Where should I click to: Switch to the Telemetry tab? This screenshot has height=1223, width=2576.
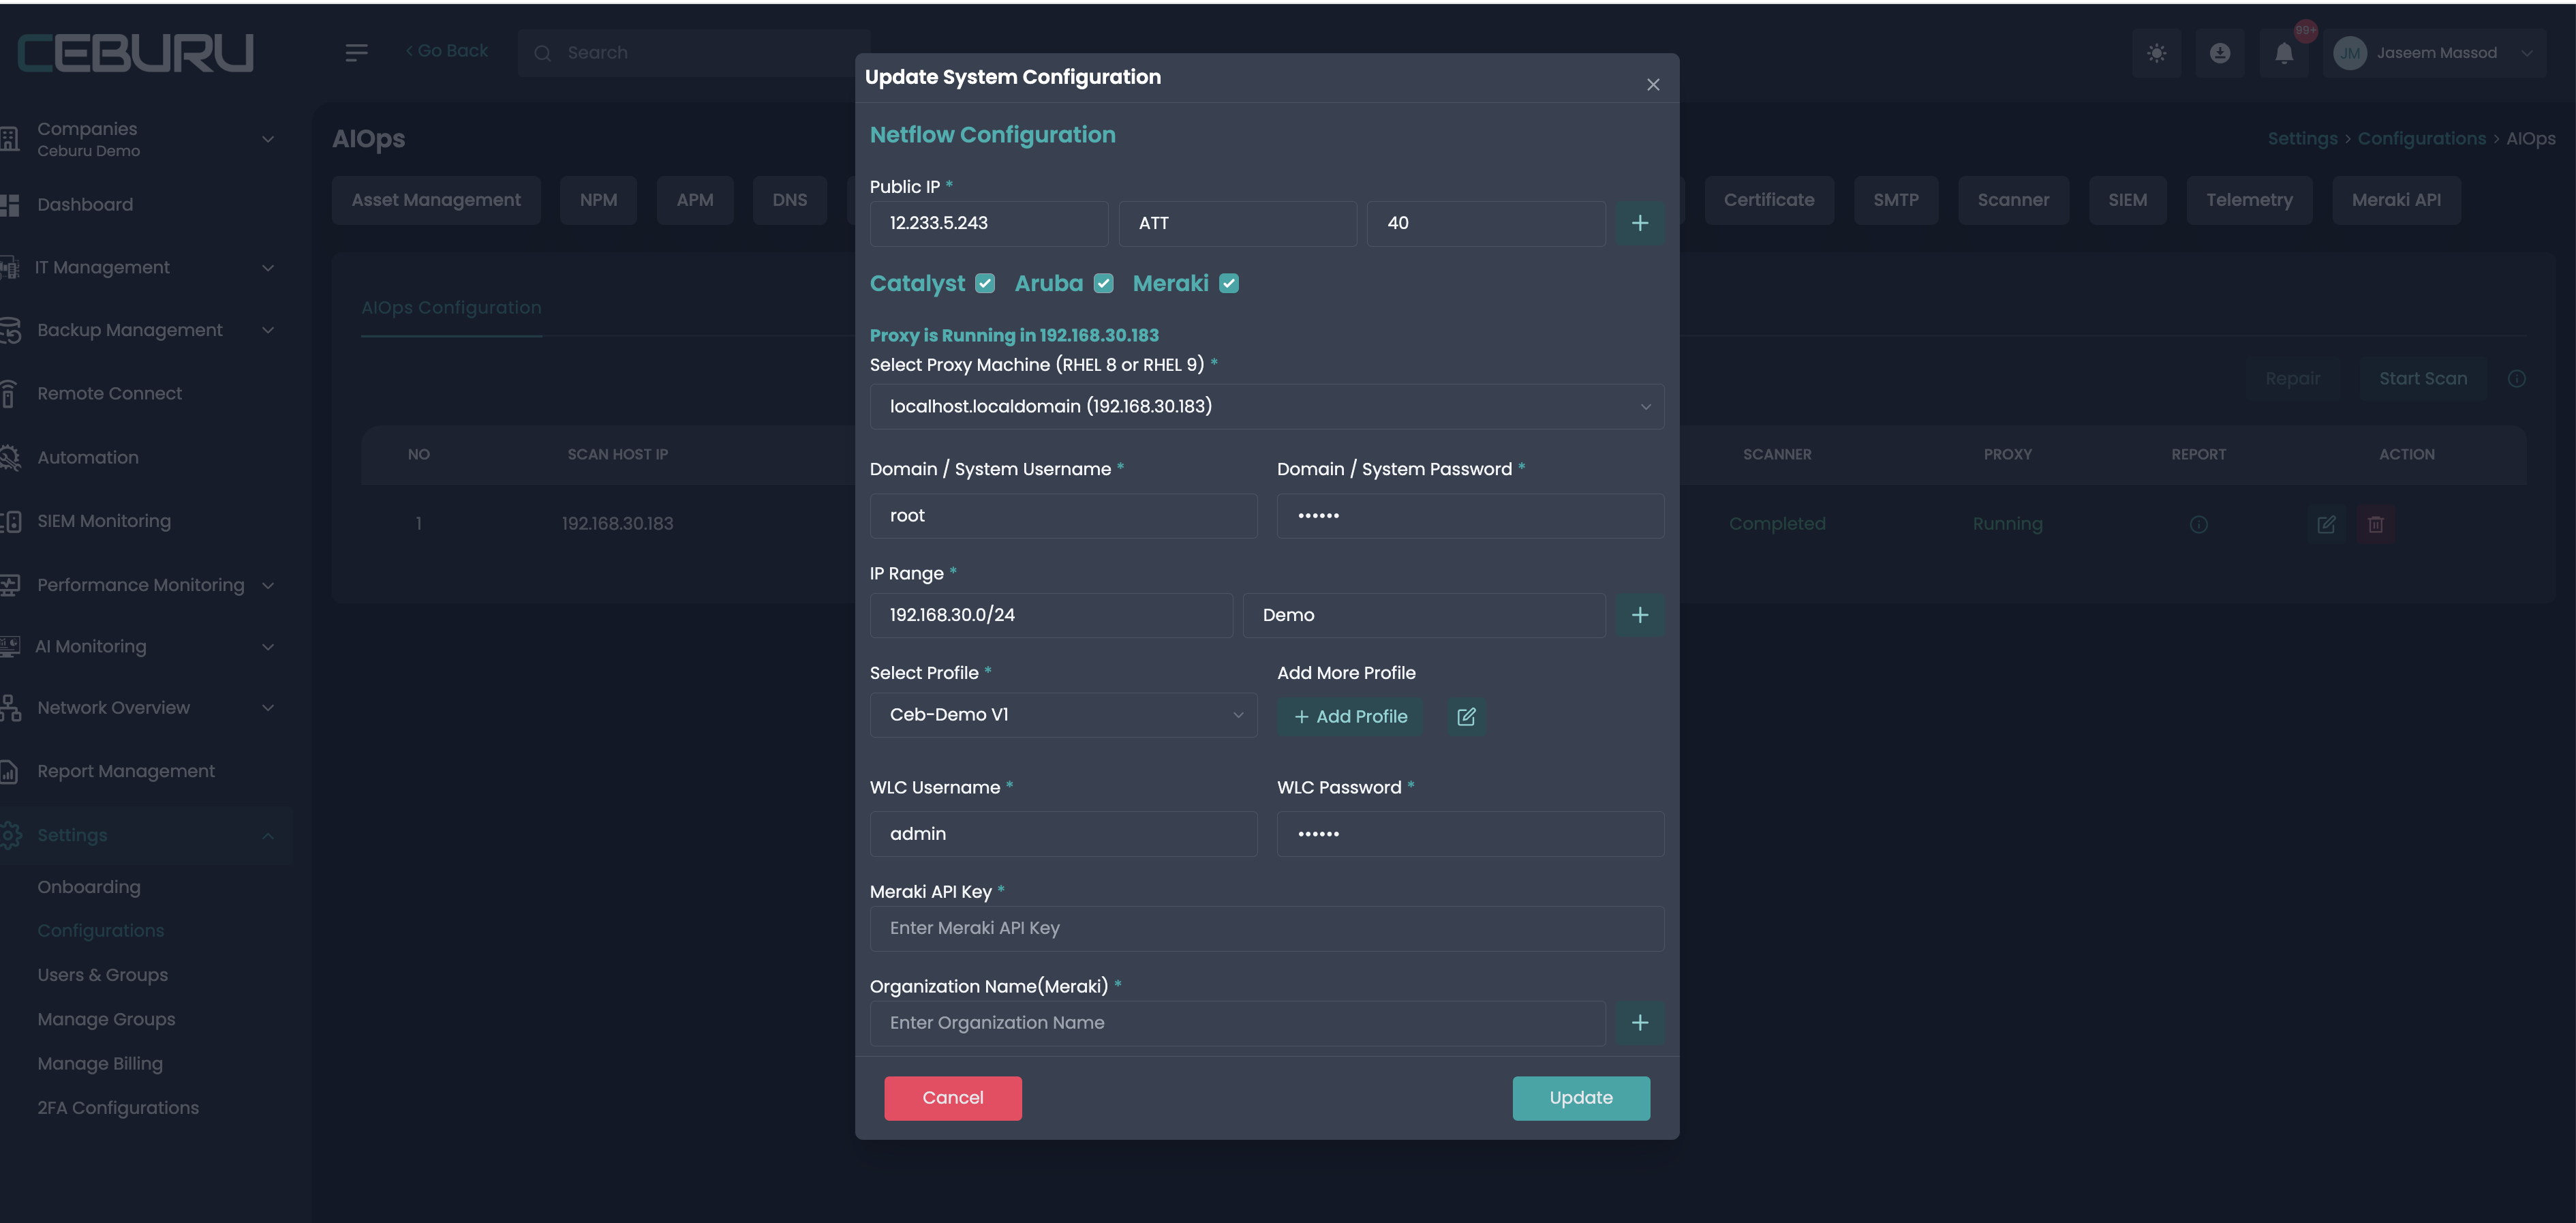(2248, 200)
